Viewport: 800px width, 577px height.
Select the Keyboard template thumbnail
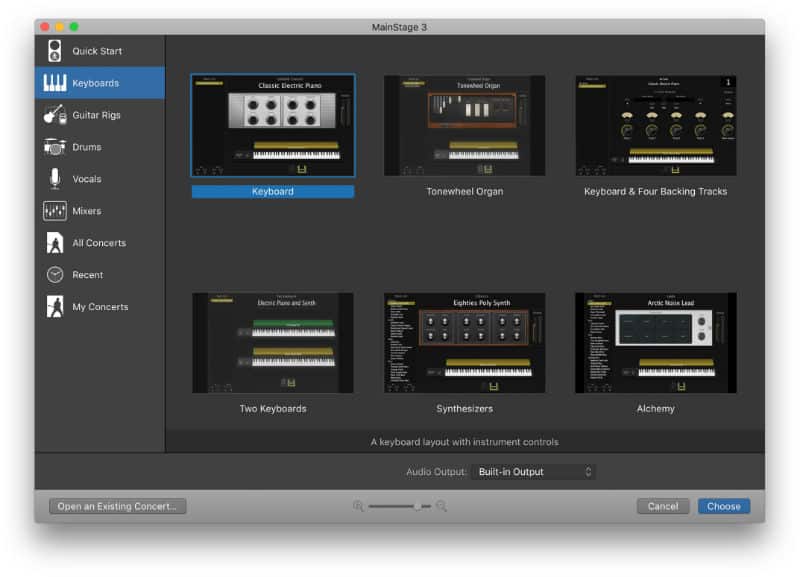point(273,126)
